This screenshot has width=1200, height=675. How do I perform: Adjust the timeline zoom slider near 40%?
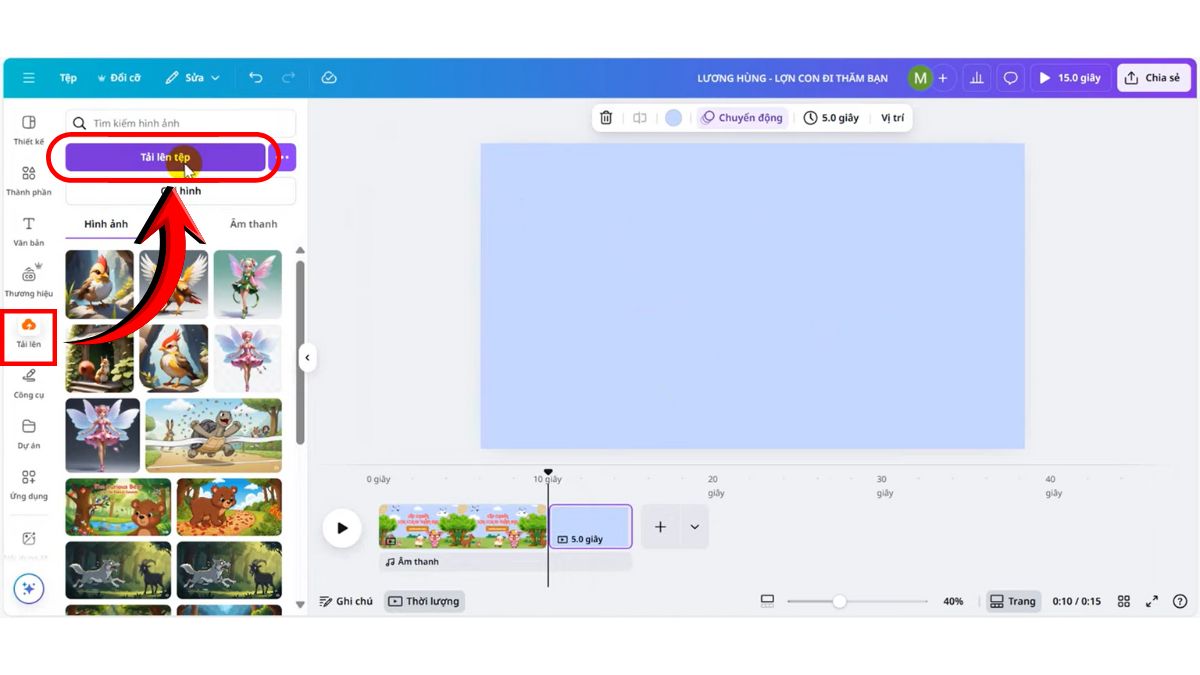click(838, 601)
